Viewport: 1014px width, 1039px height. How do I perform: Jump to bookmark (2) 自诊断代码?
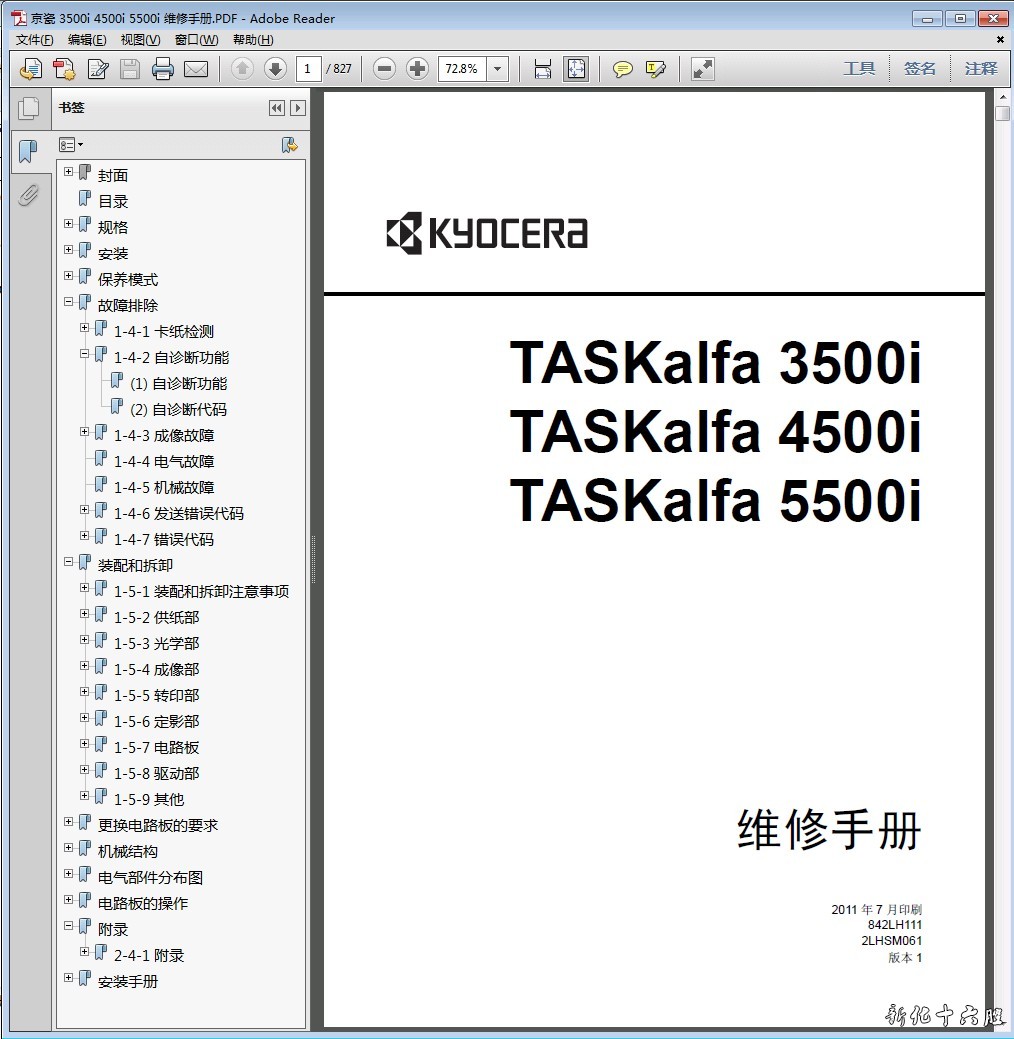click(178, 409)
